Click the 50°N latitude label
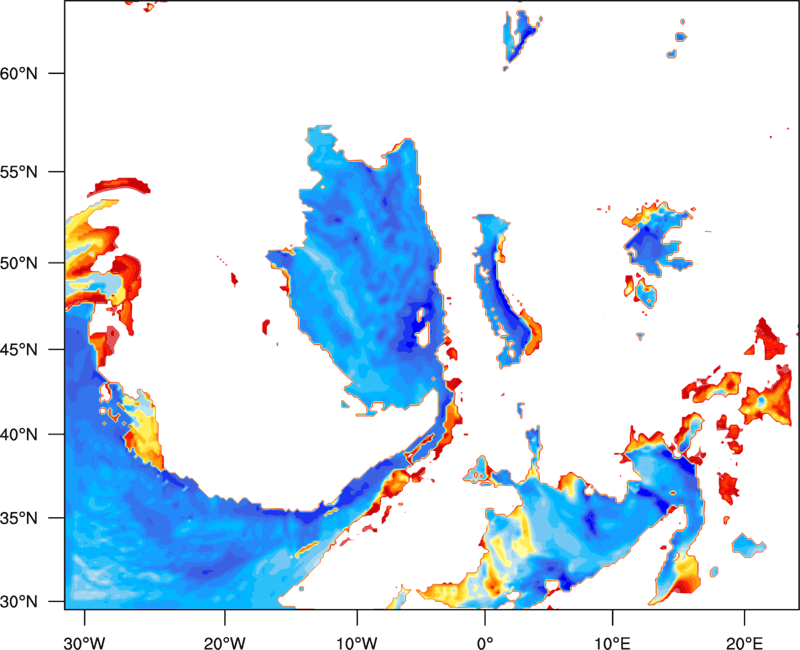 (19, 263)
